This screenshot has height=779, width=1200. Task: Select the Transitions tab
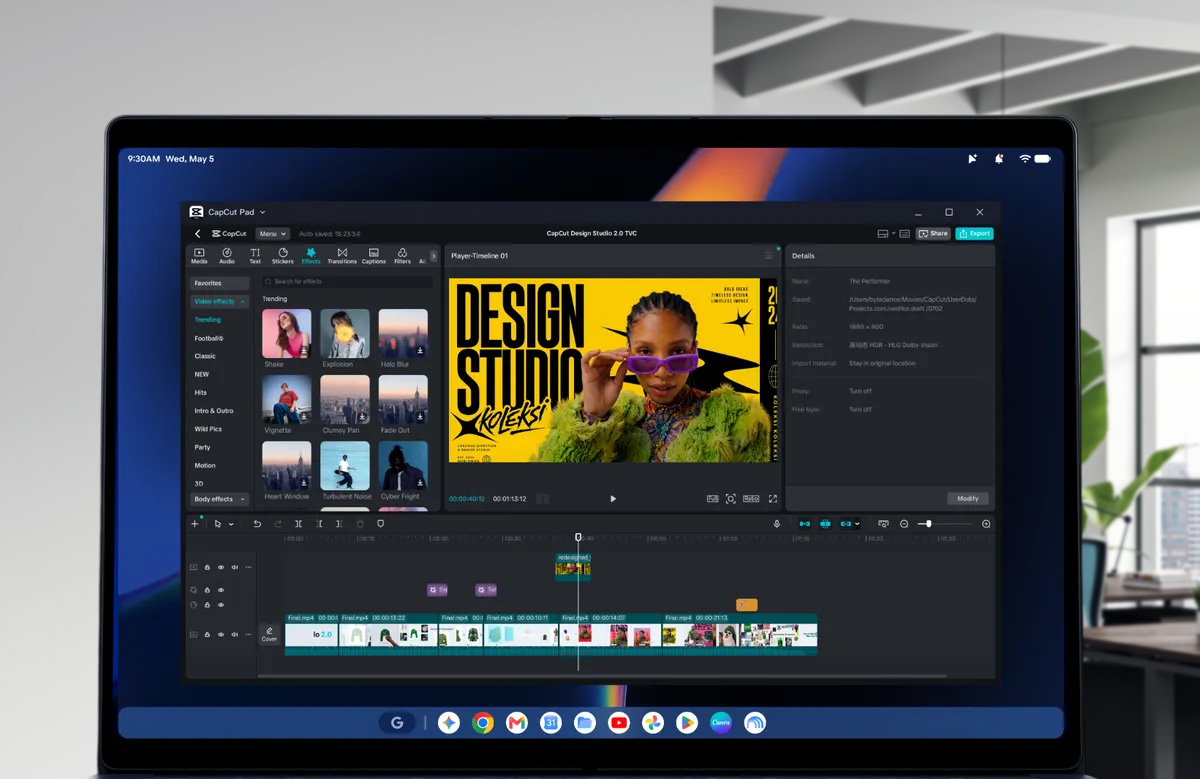pos(342,256)
